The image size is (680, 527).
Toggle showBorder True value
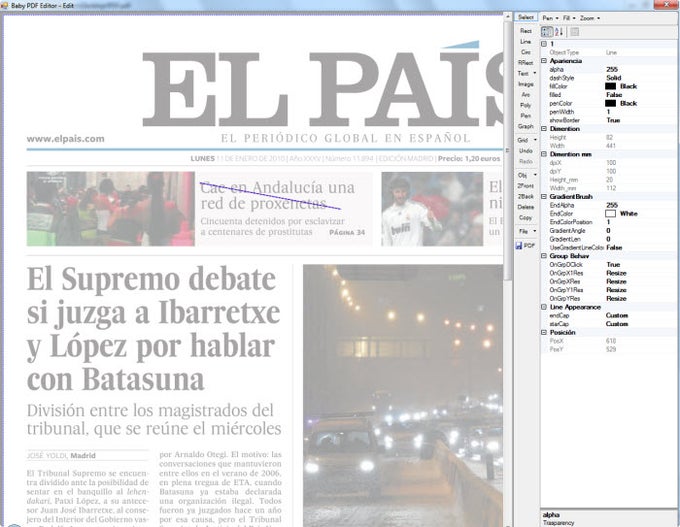613,120
